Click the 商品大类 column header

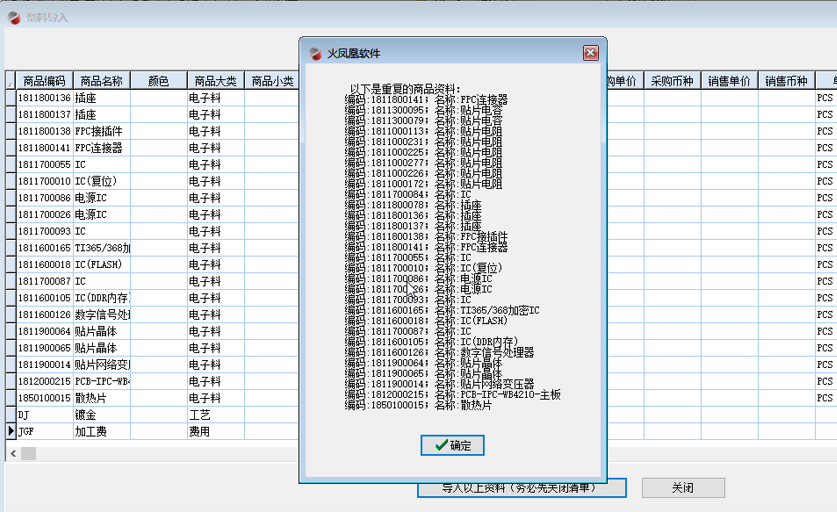click(216, 81)
